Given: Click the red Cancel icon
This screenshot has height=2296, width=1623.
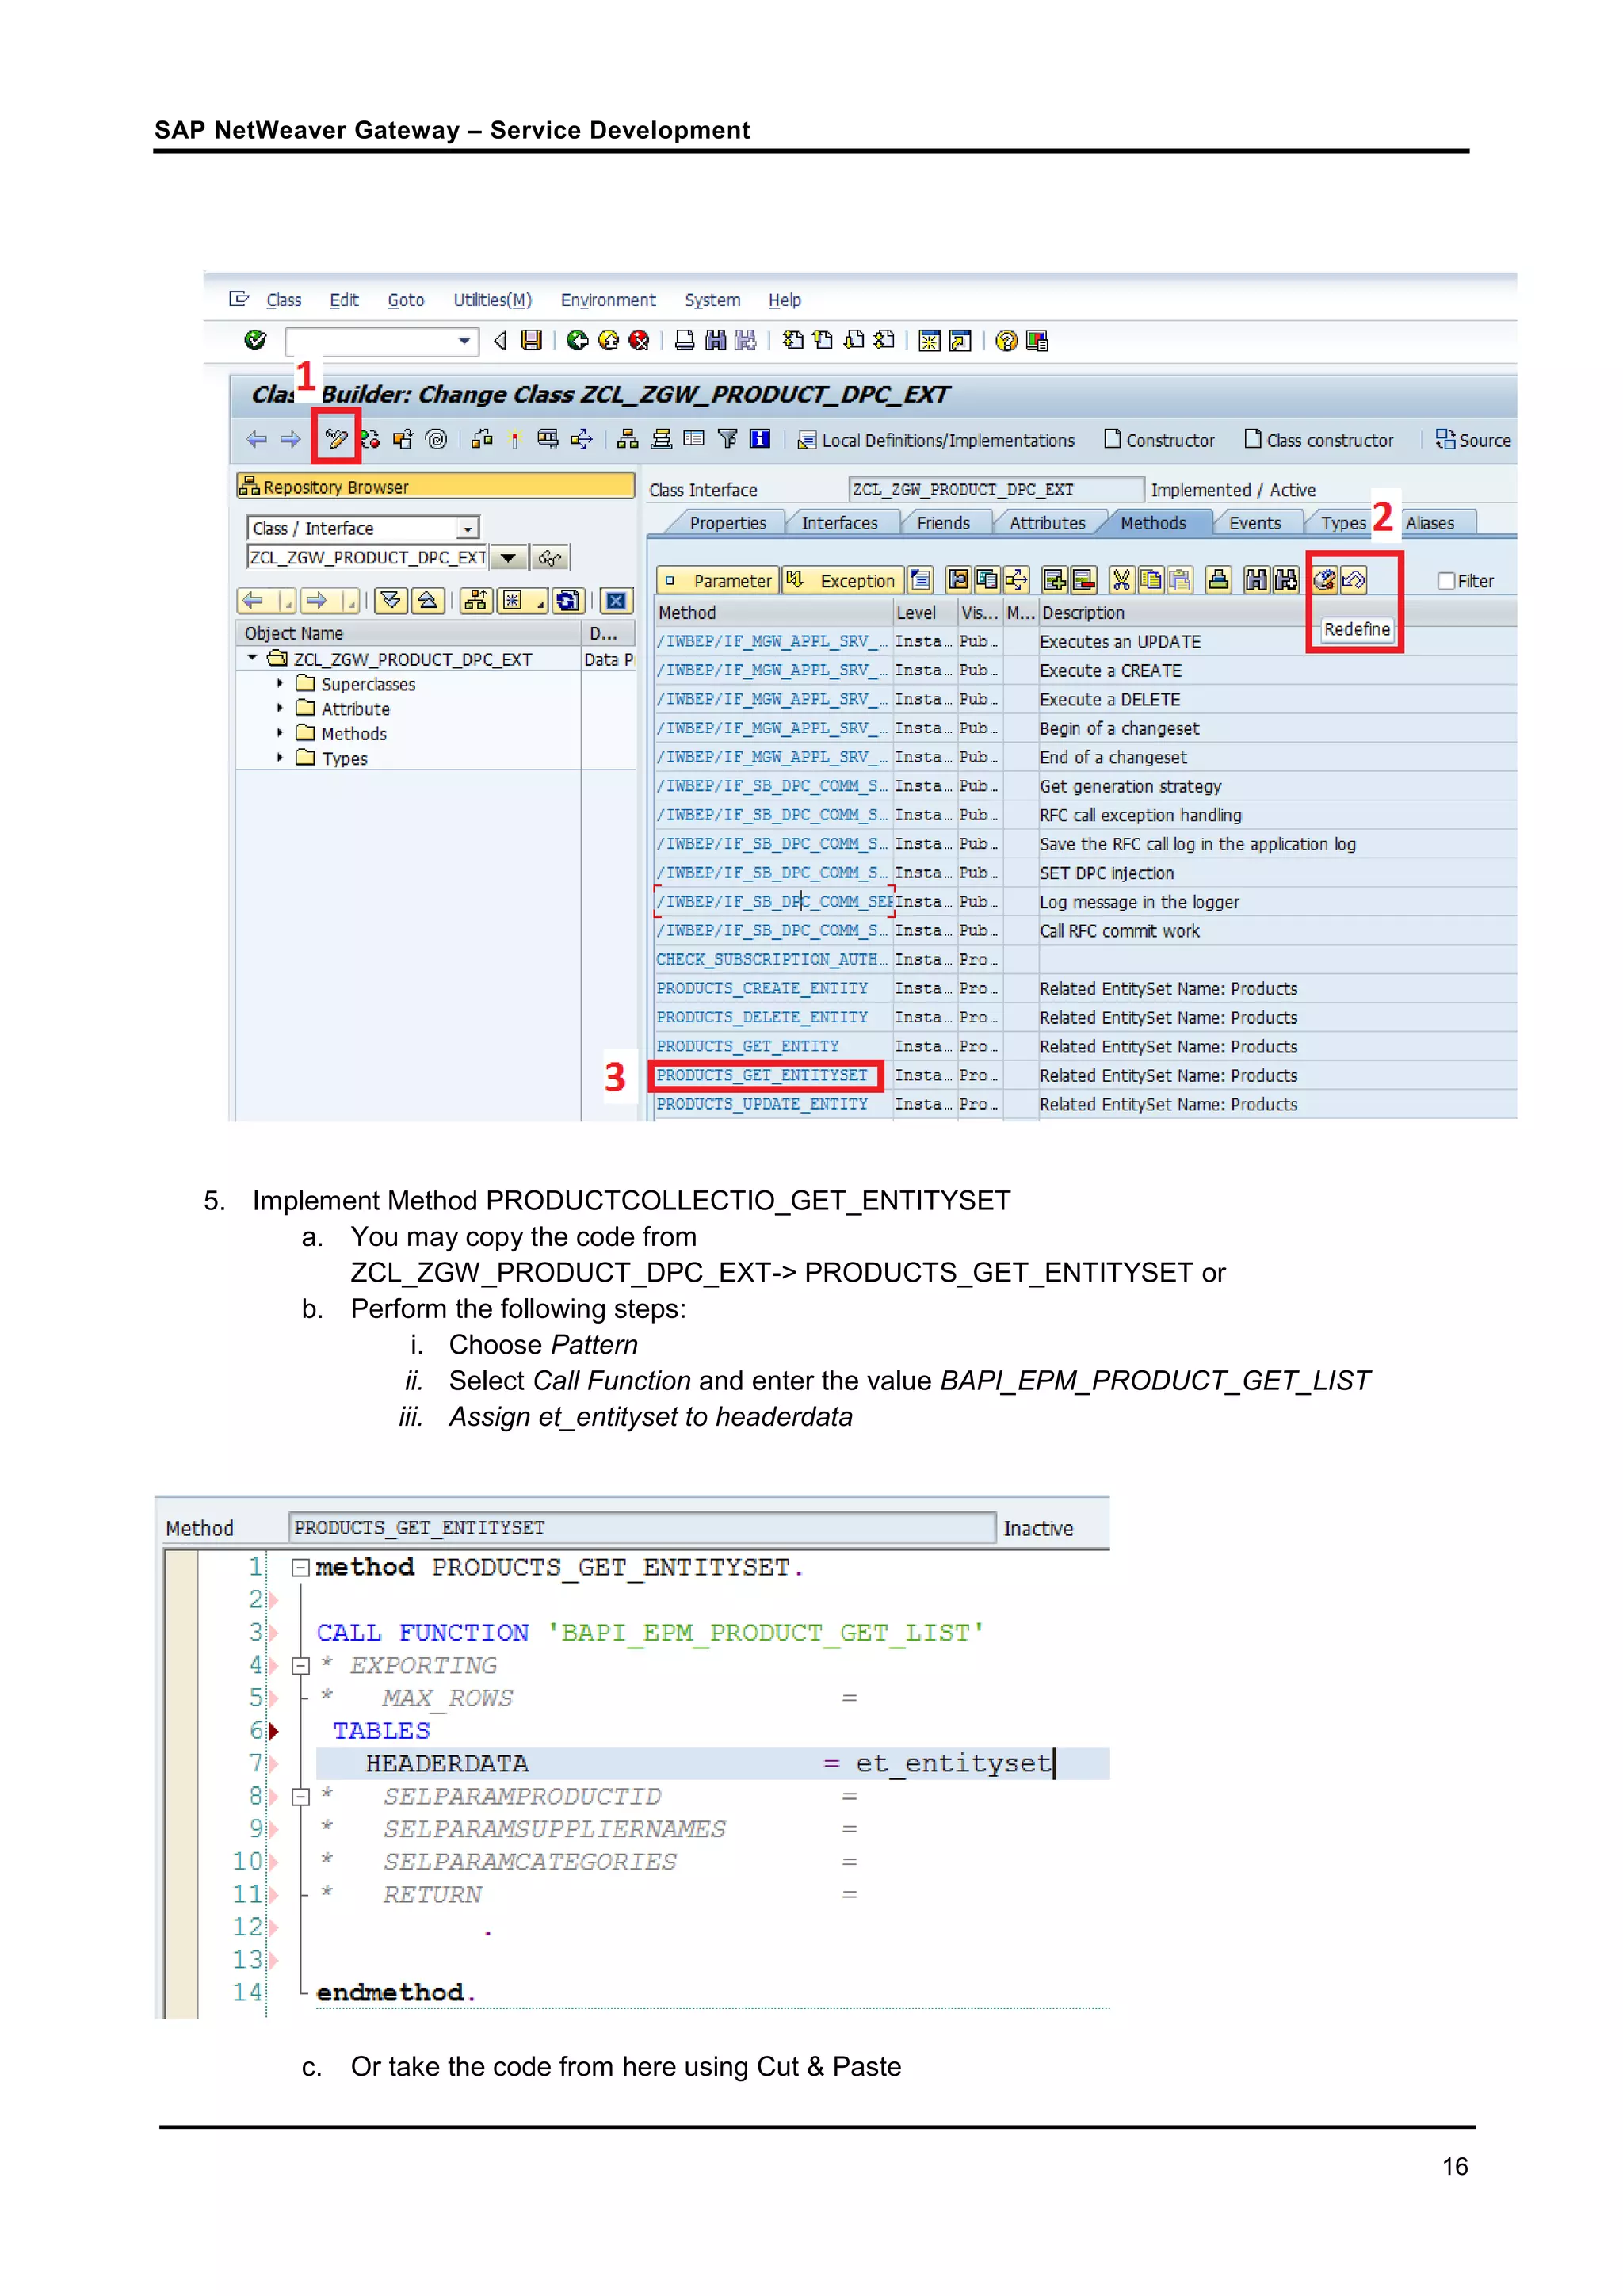Looking at the screenshot, I should click(638, 341).
